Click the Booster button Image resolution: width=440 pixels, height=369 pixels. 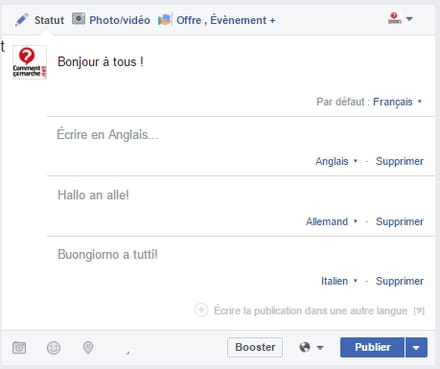[x=255, y=347]
